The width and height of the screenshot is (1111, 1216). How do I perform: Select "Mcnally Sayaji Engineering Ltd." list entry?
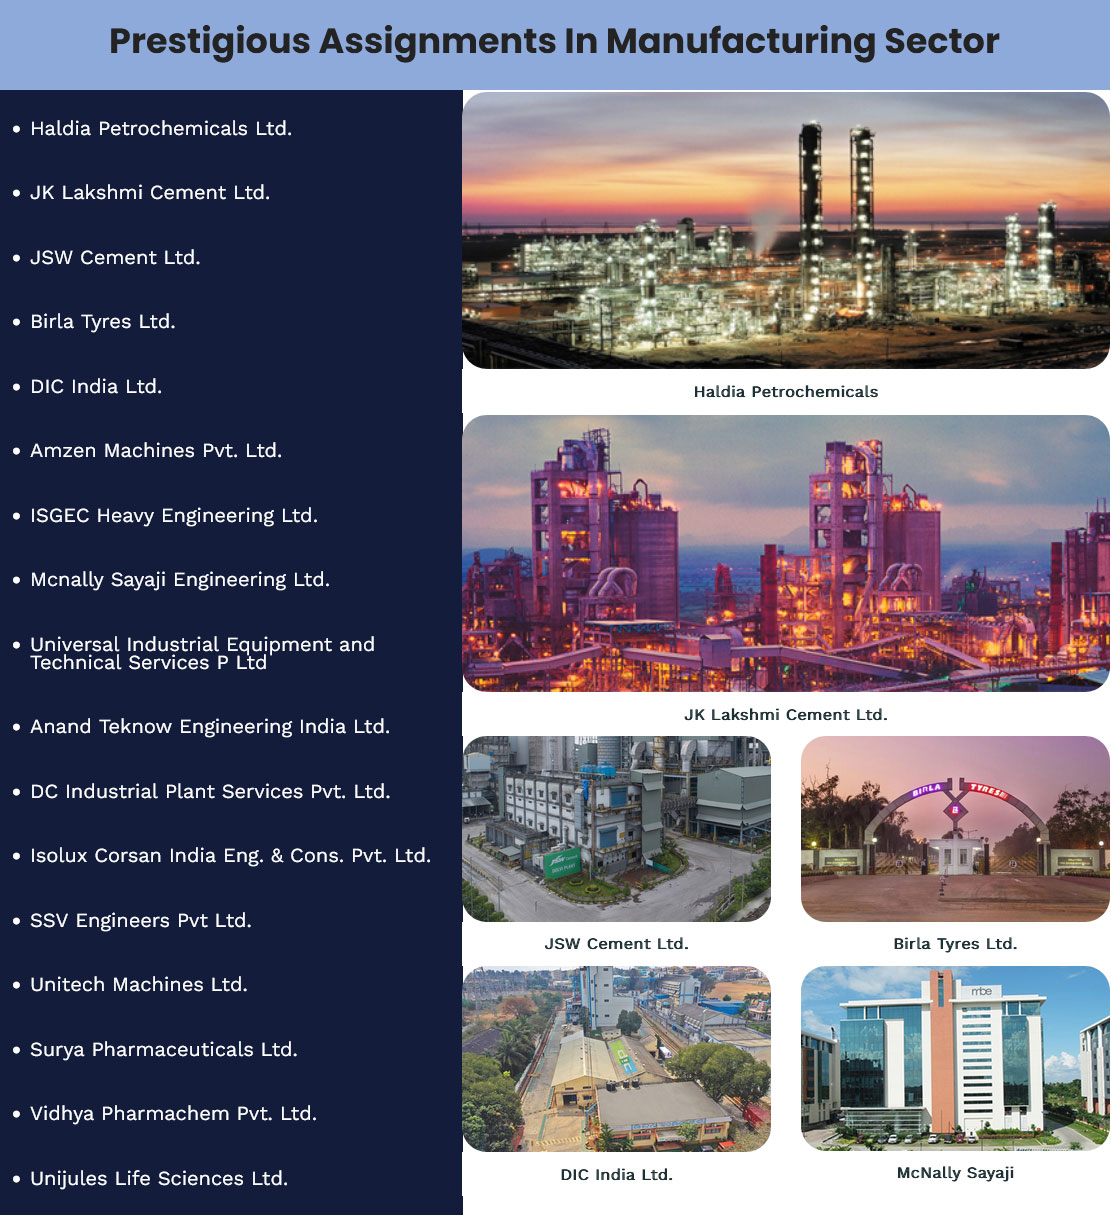click(180, 580)
